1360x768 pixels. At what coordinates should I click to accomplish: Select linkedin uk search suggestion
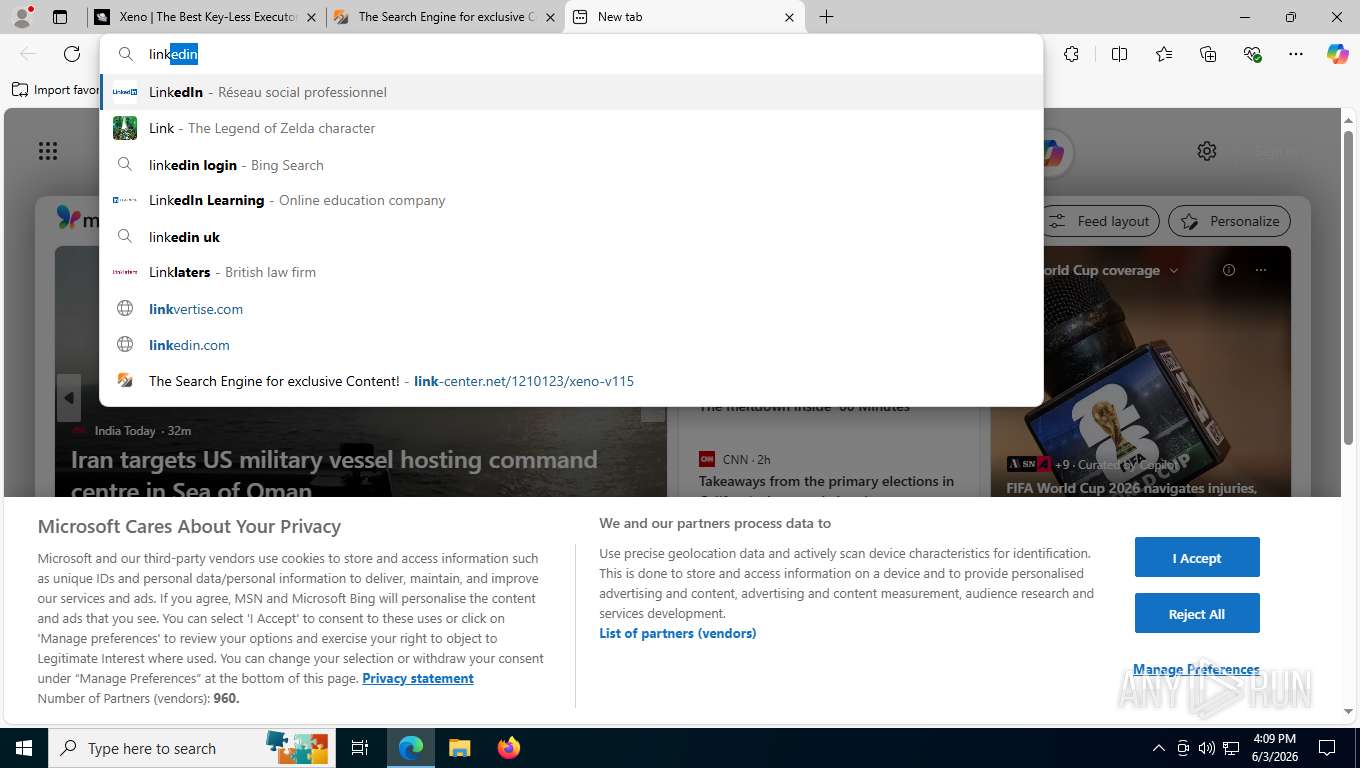pos(571,237)
